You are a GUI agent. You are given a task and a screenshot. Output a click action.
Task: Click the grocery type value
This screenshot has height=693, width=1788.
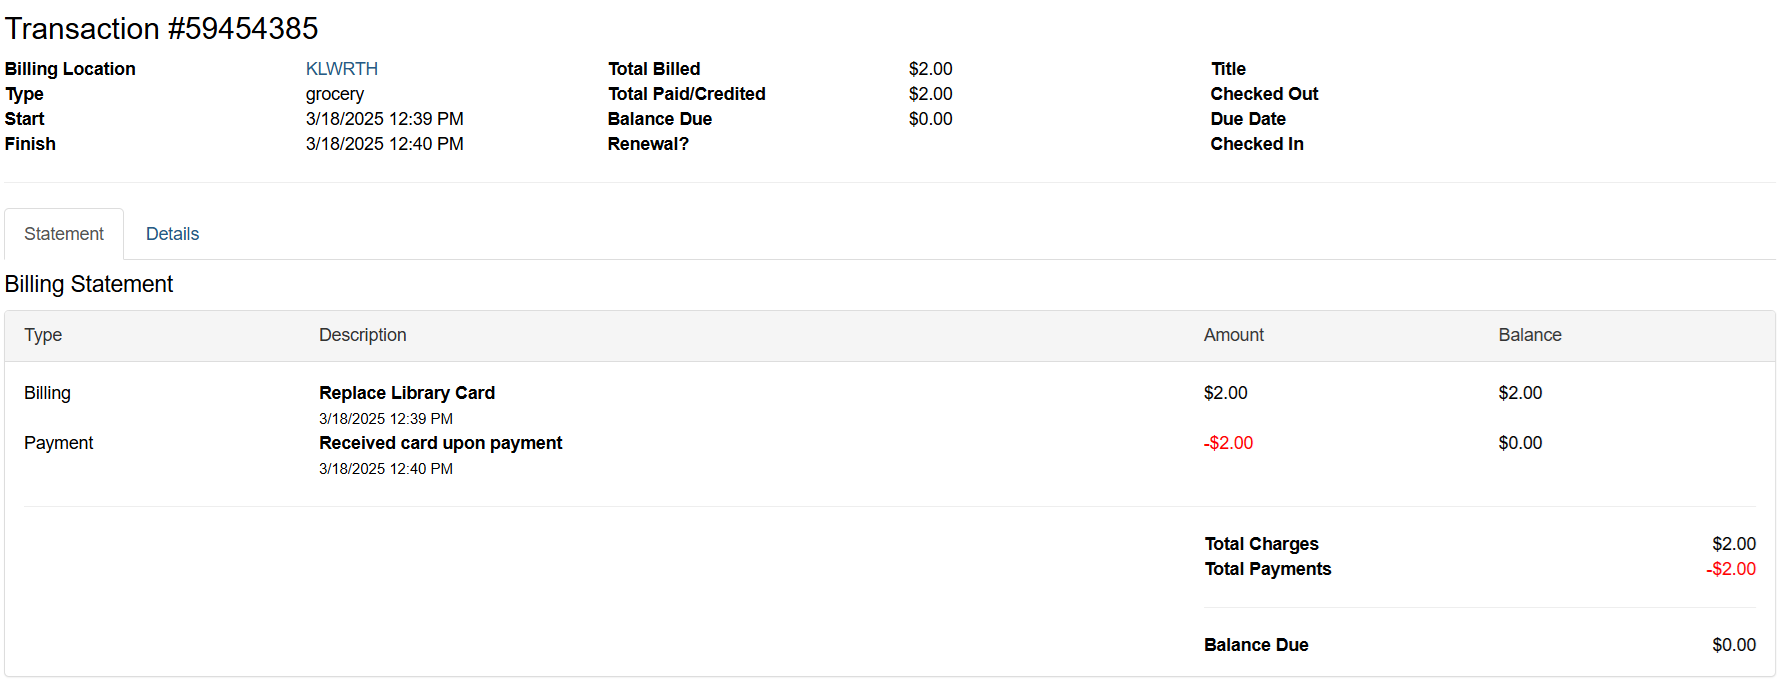click(x=335, y=94)
